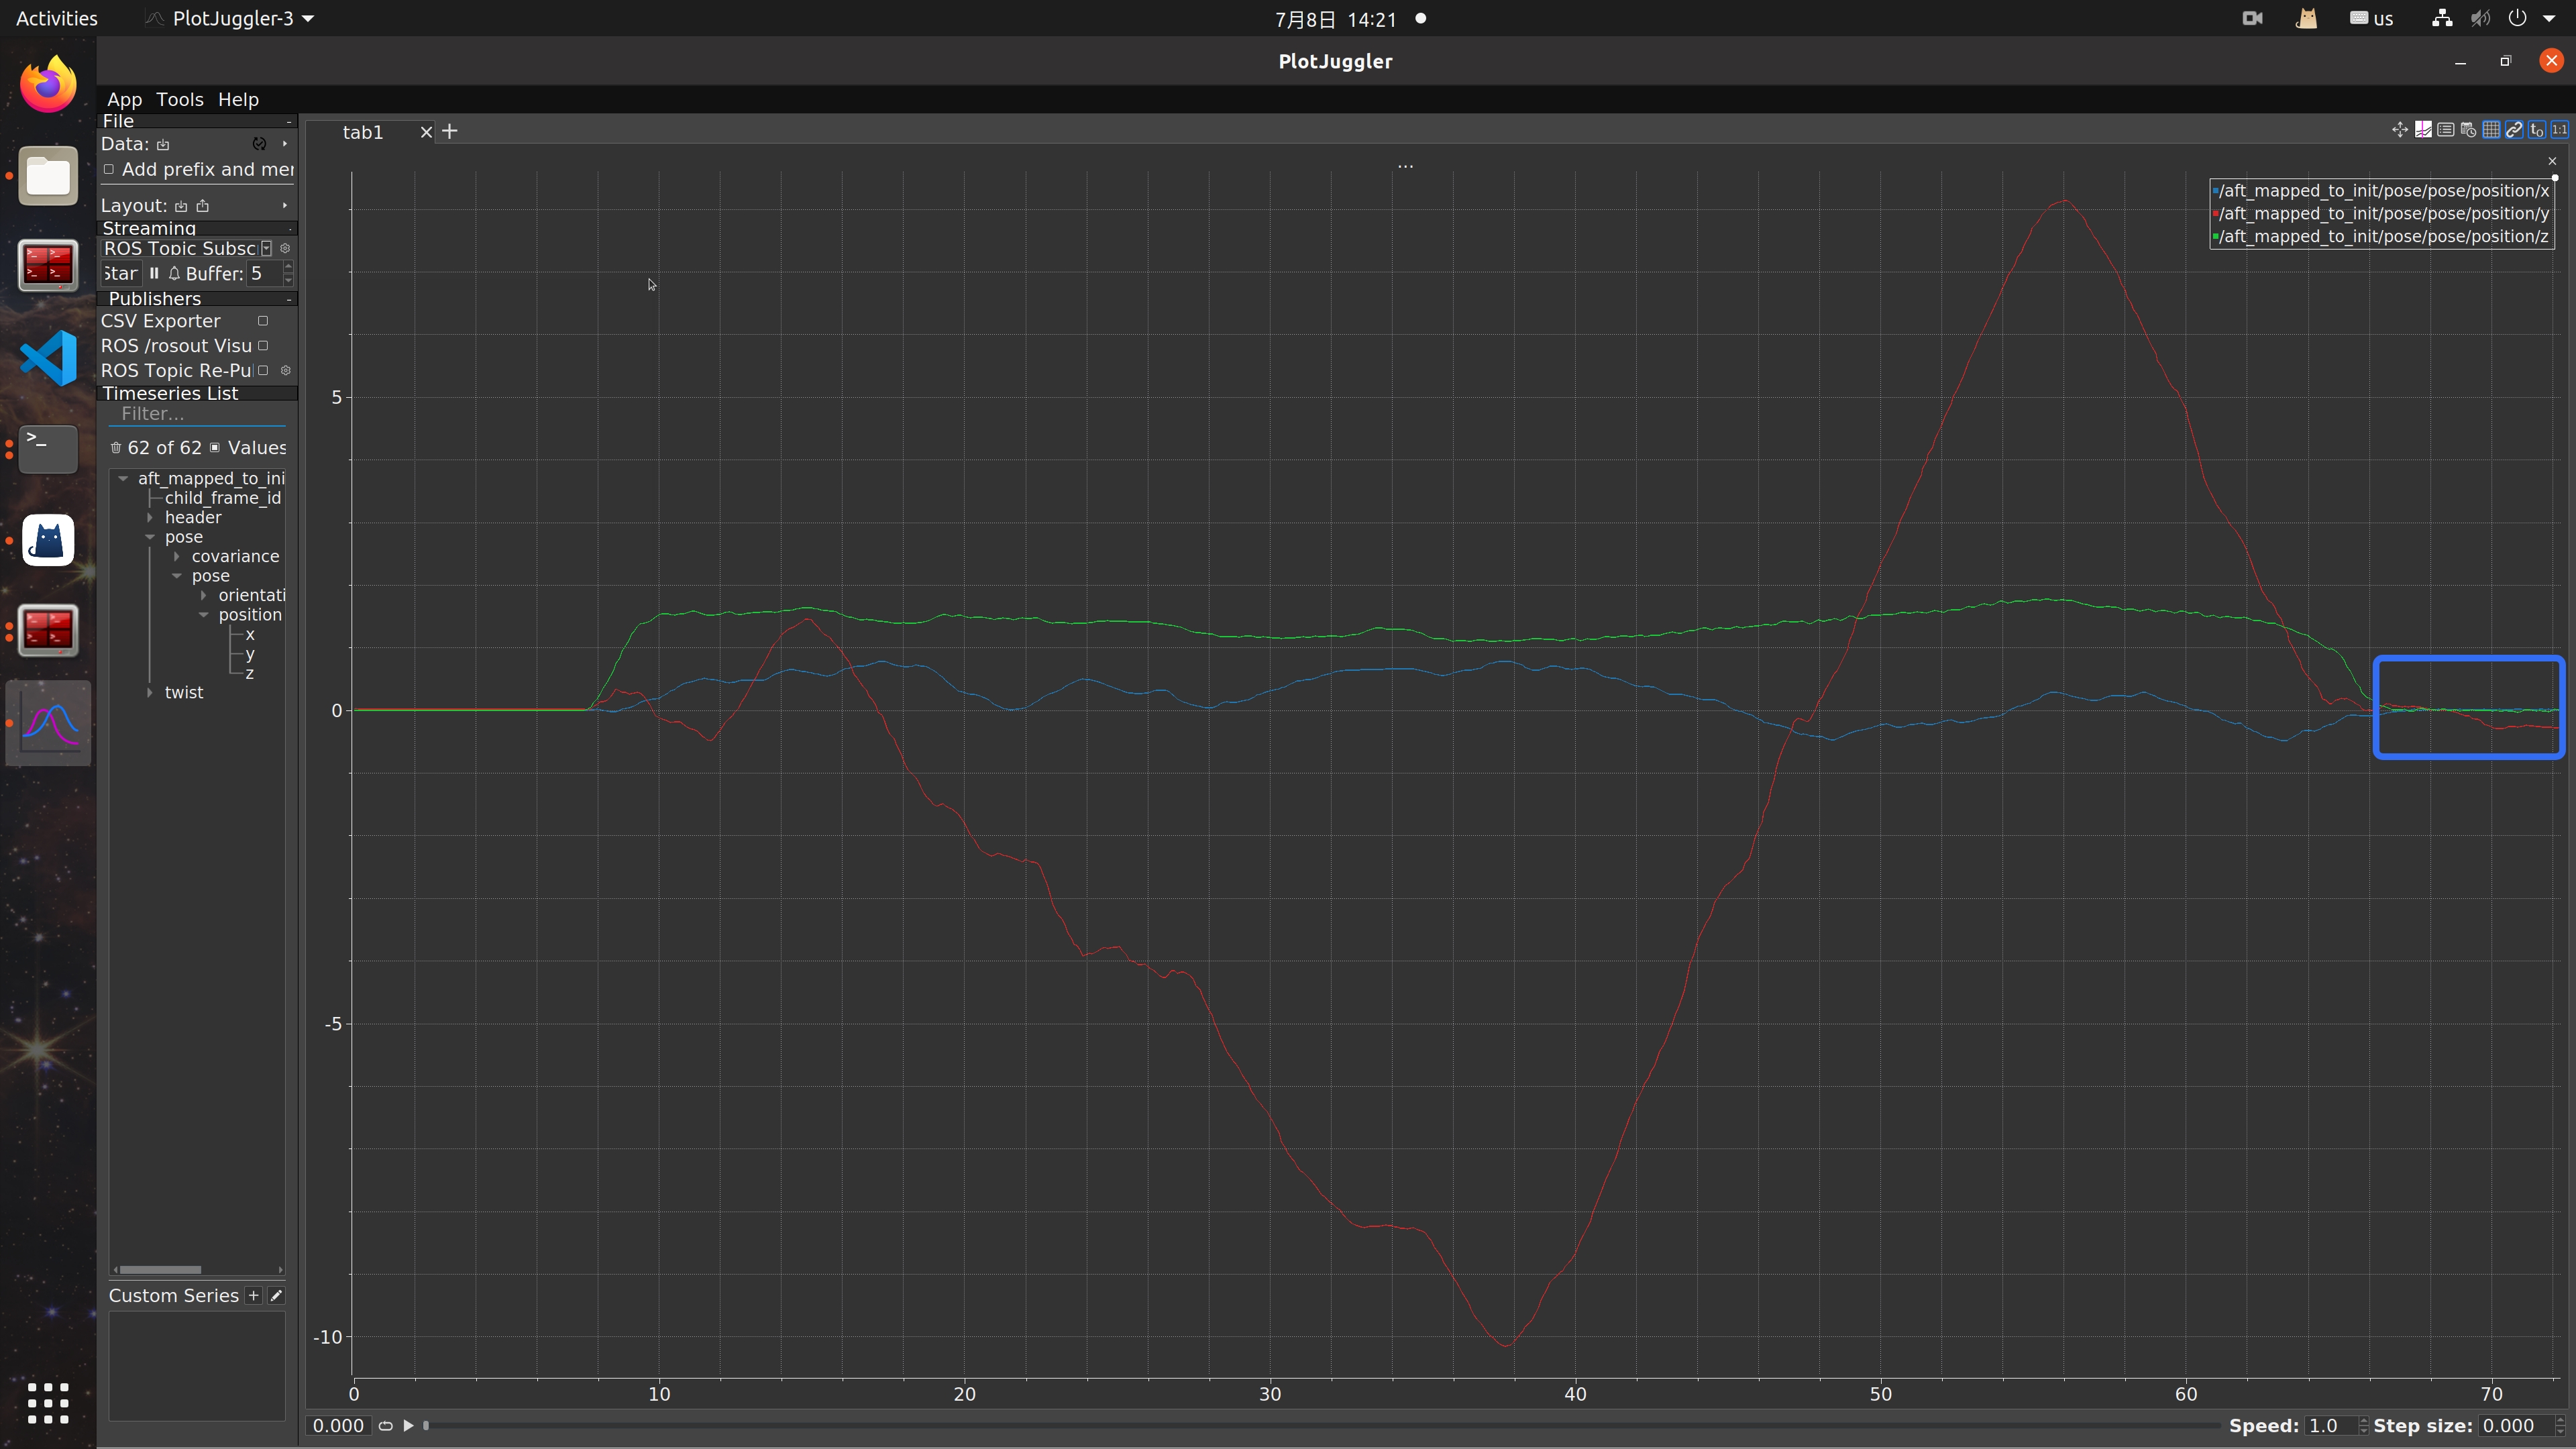
Task: Enable the ROS /rosout Visualization checkbox
Action: [263, 346]
